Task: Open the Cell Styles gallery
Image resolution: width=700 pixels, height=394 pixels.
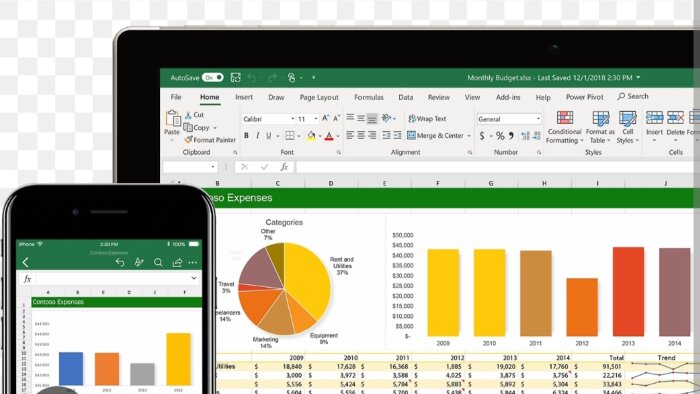Action: pyautogui.click(x=627, y=128)
